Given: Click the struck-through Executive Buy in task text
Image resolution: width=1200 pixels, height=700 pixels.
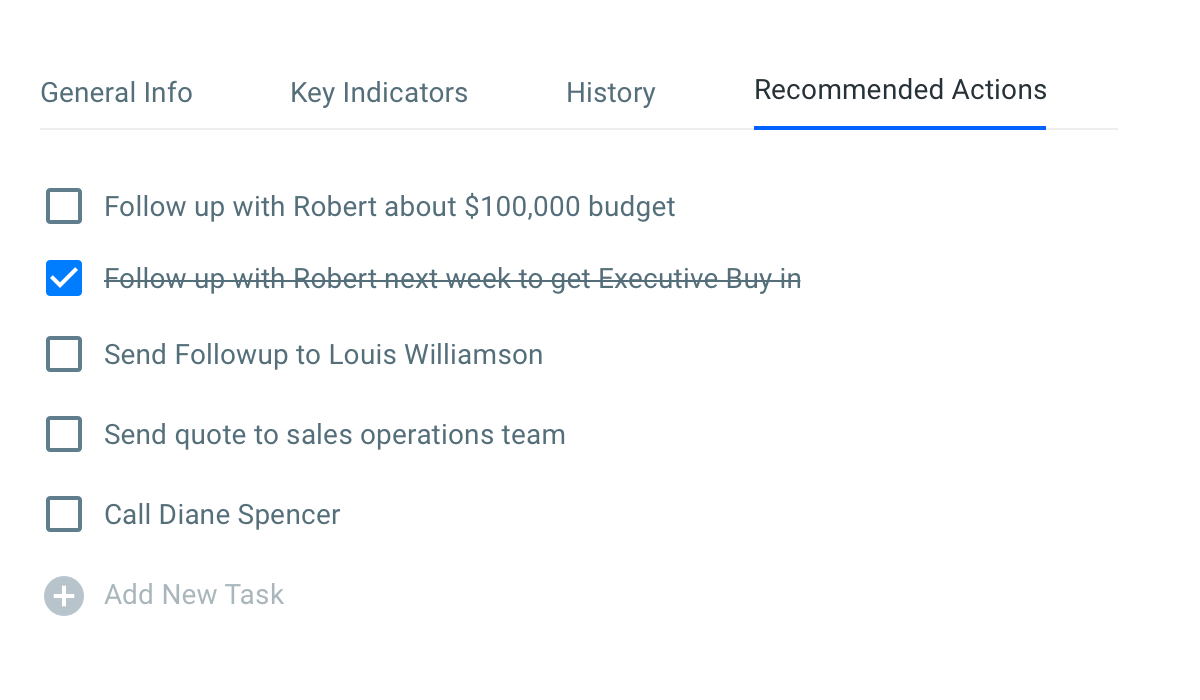Looking at the screenshot, I should pyautogui.click(x=452, y=279).
